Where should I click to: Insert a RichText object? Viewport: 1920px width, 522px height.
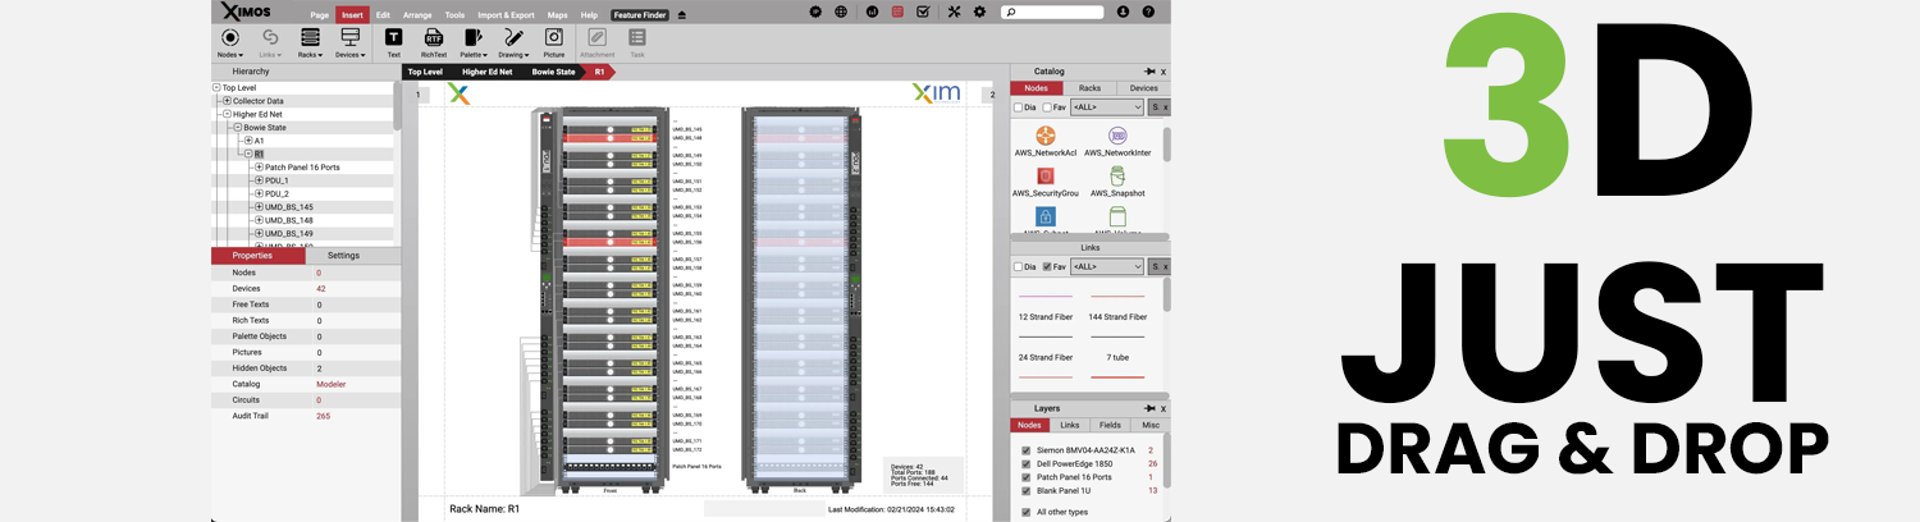click(x=434, y=43)
